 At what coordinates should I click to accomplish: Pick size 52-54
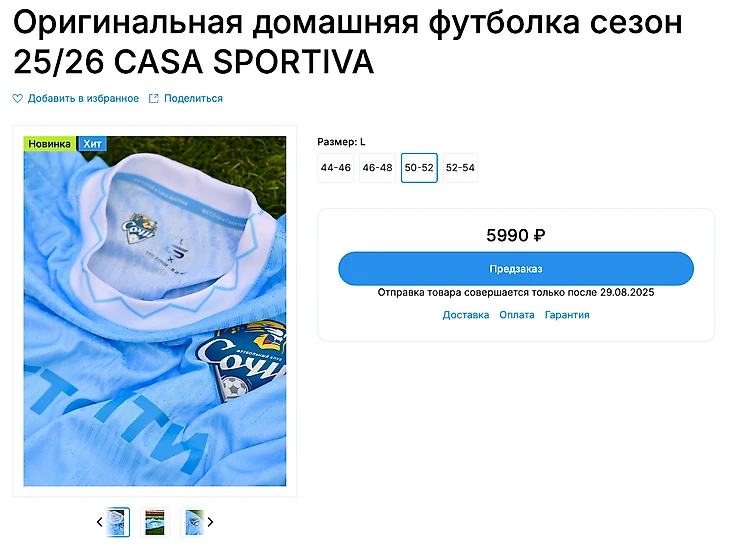pos(460,168)
